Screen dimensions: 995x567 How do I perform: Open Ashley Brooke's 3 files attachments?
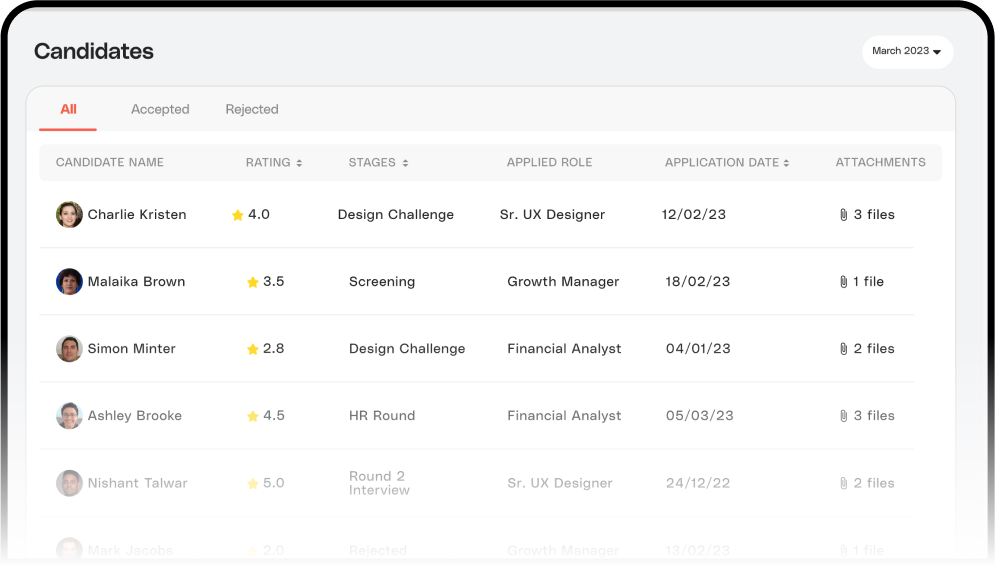coord(873,416)
